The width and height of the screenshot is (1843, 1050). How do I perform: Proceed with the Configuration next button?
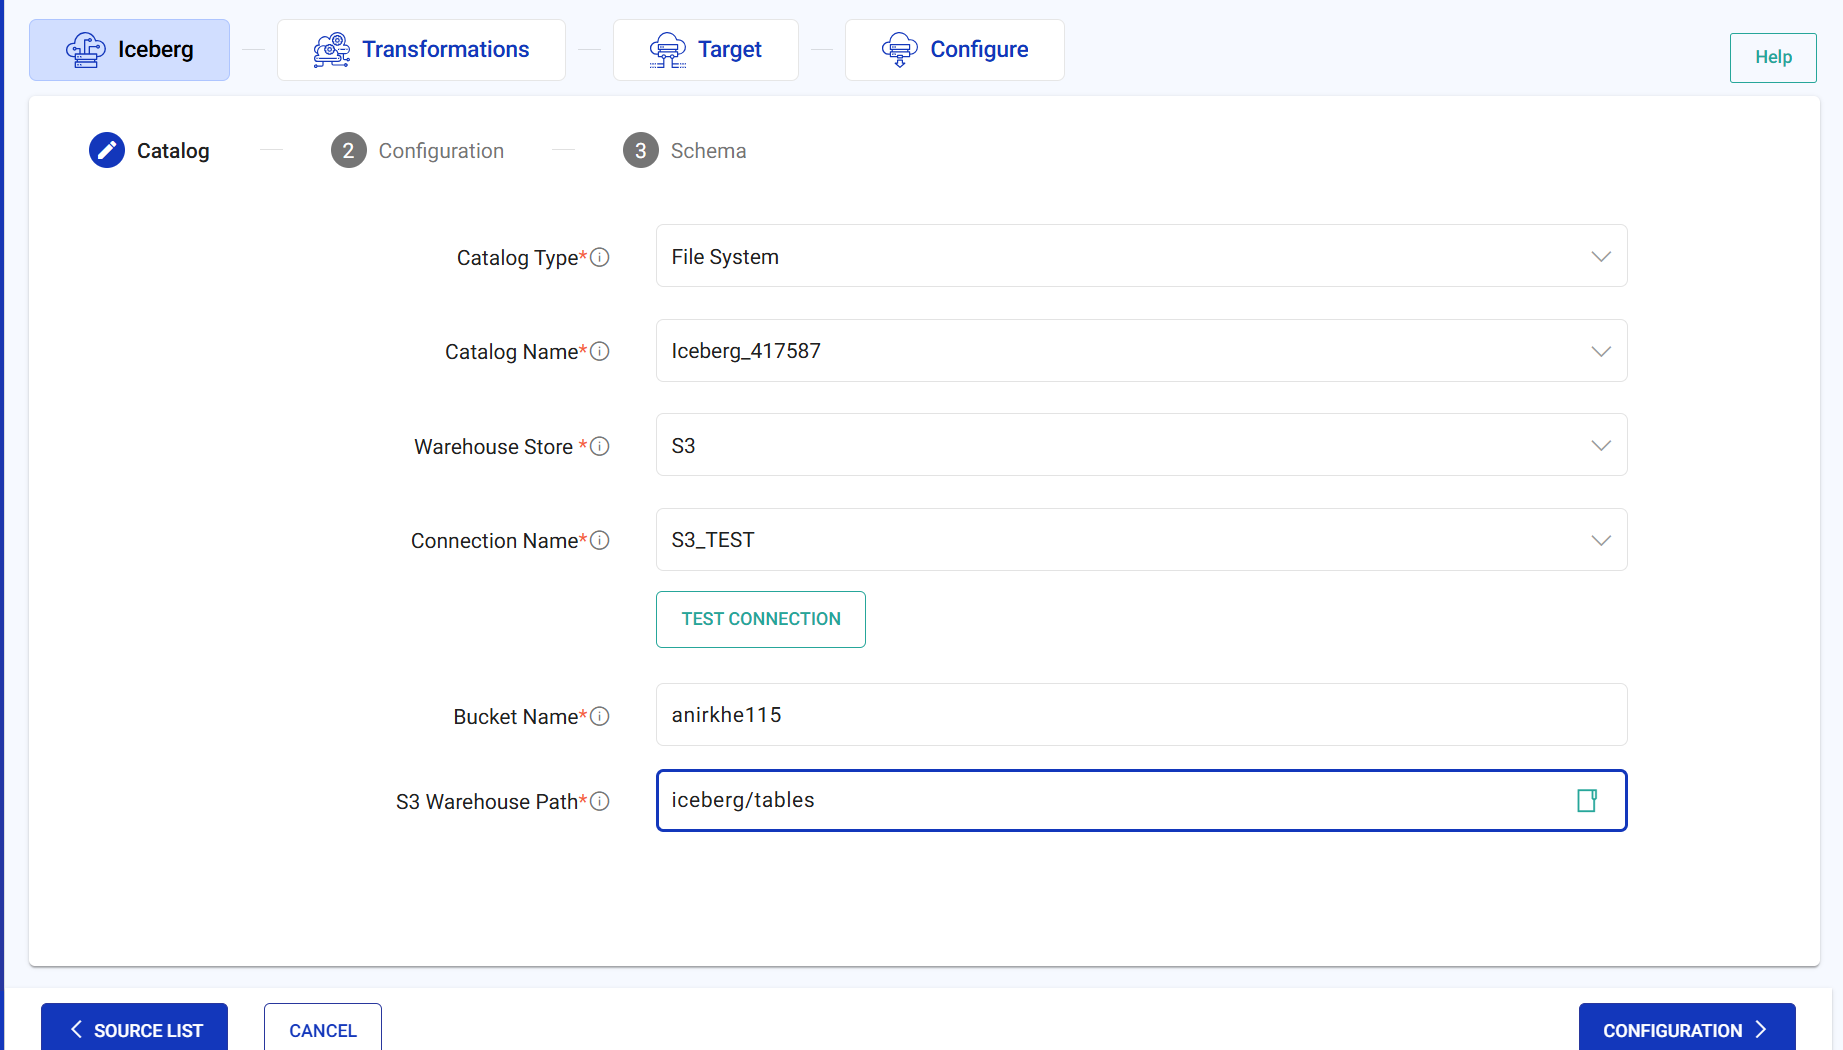1686,1029
